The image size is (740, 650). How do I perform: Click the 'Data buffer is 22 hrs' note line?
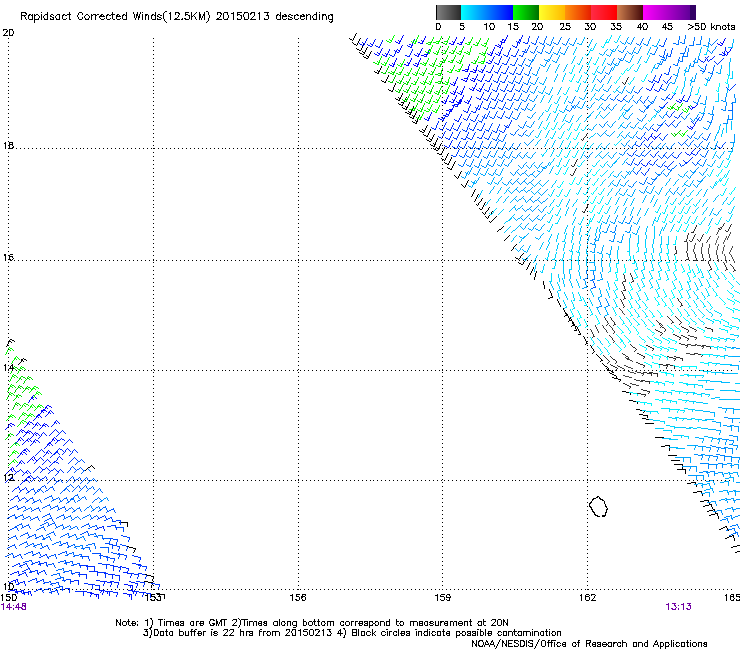353,633
